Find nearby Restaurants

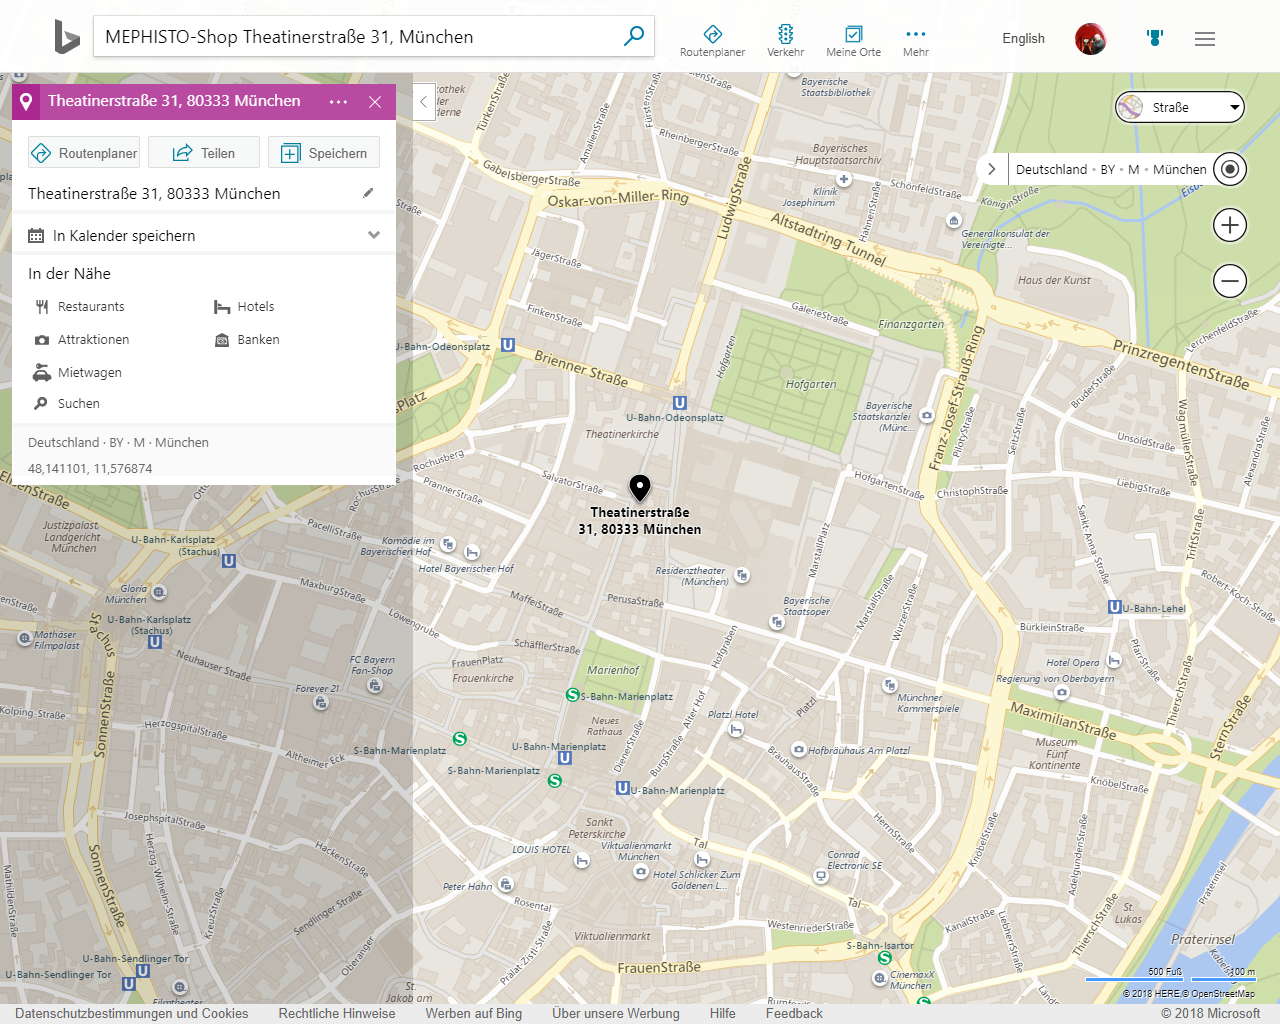click(x=90, y=307)
